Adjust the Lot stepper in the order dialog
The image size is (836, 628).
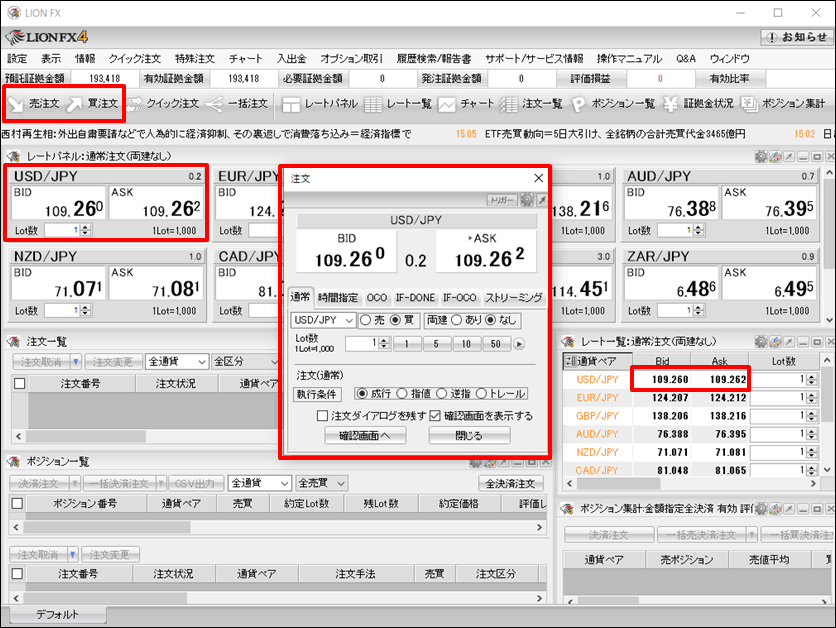[x=384, y=344]
